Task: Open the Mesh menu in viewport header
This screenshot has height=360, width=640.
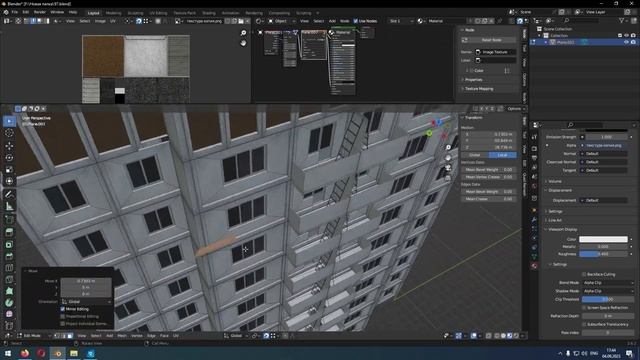Action: (x=122, y=336)
